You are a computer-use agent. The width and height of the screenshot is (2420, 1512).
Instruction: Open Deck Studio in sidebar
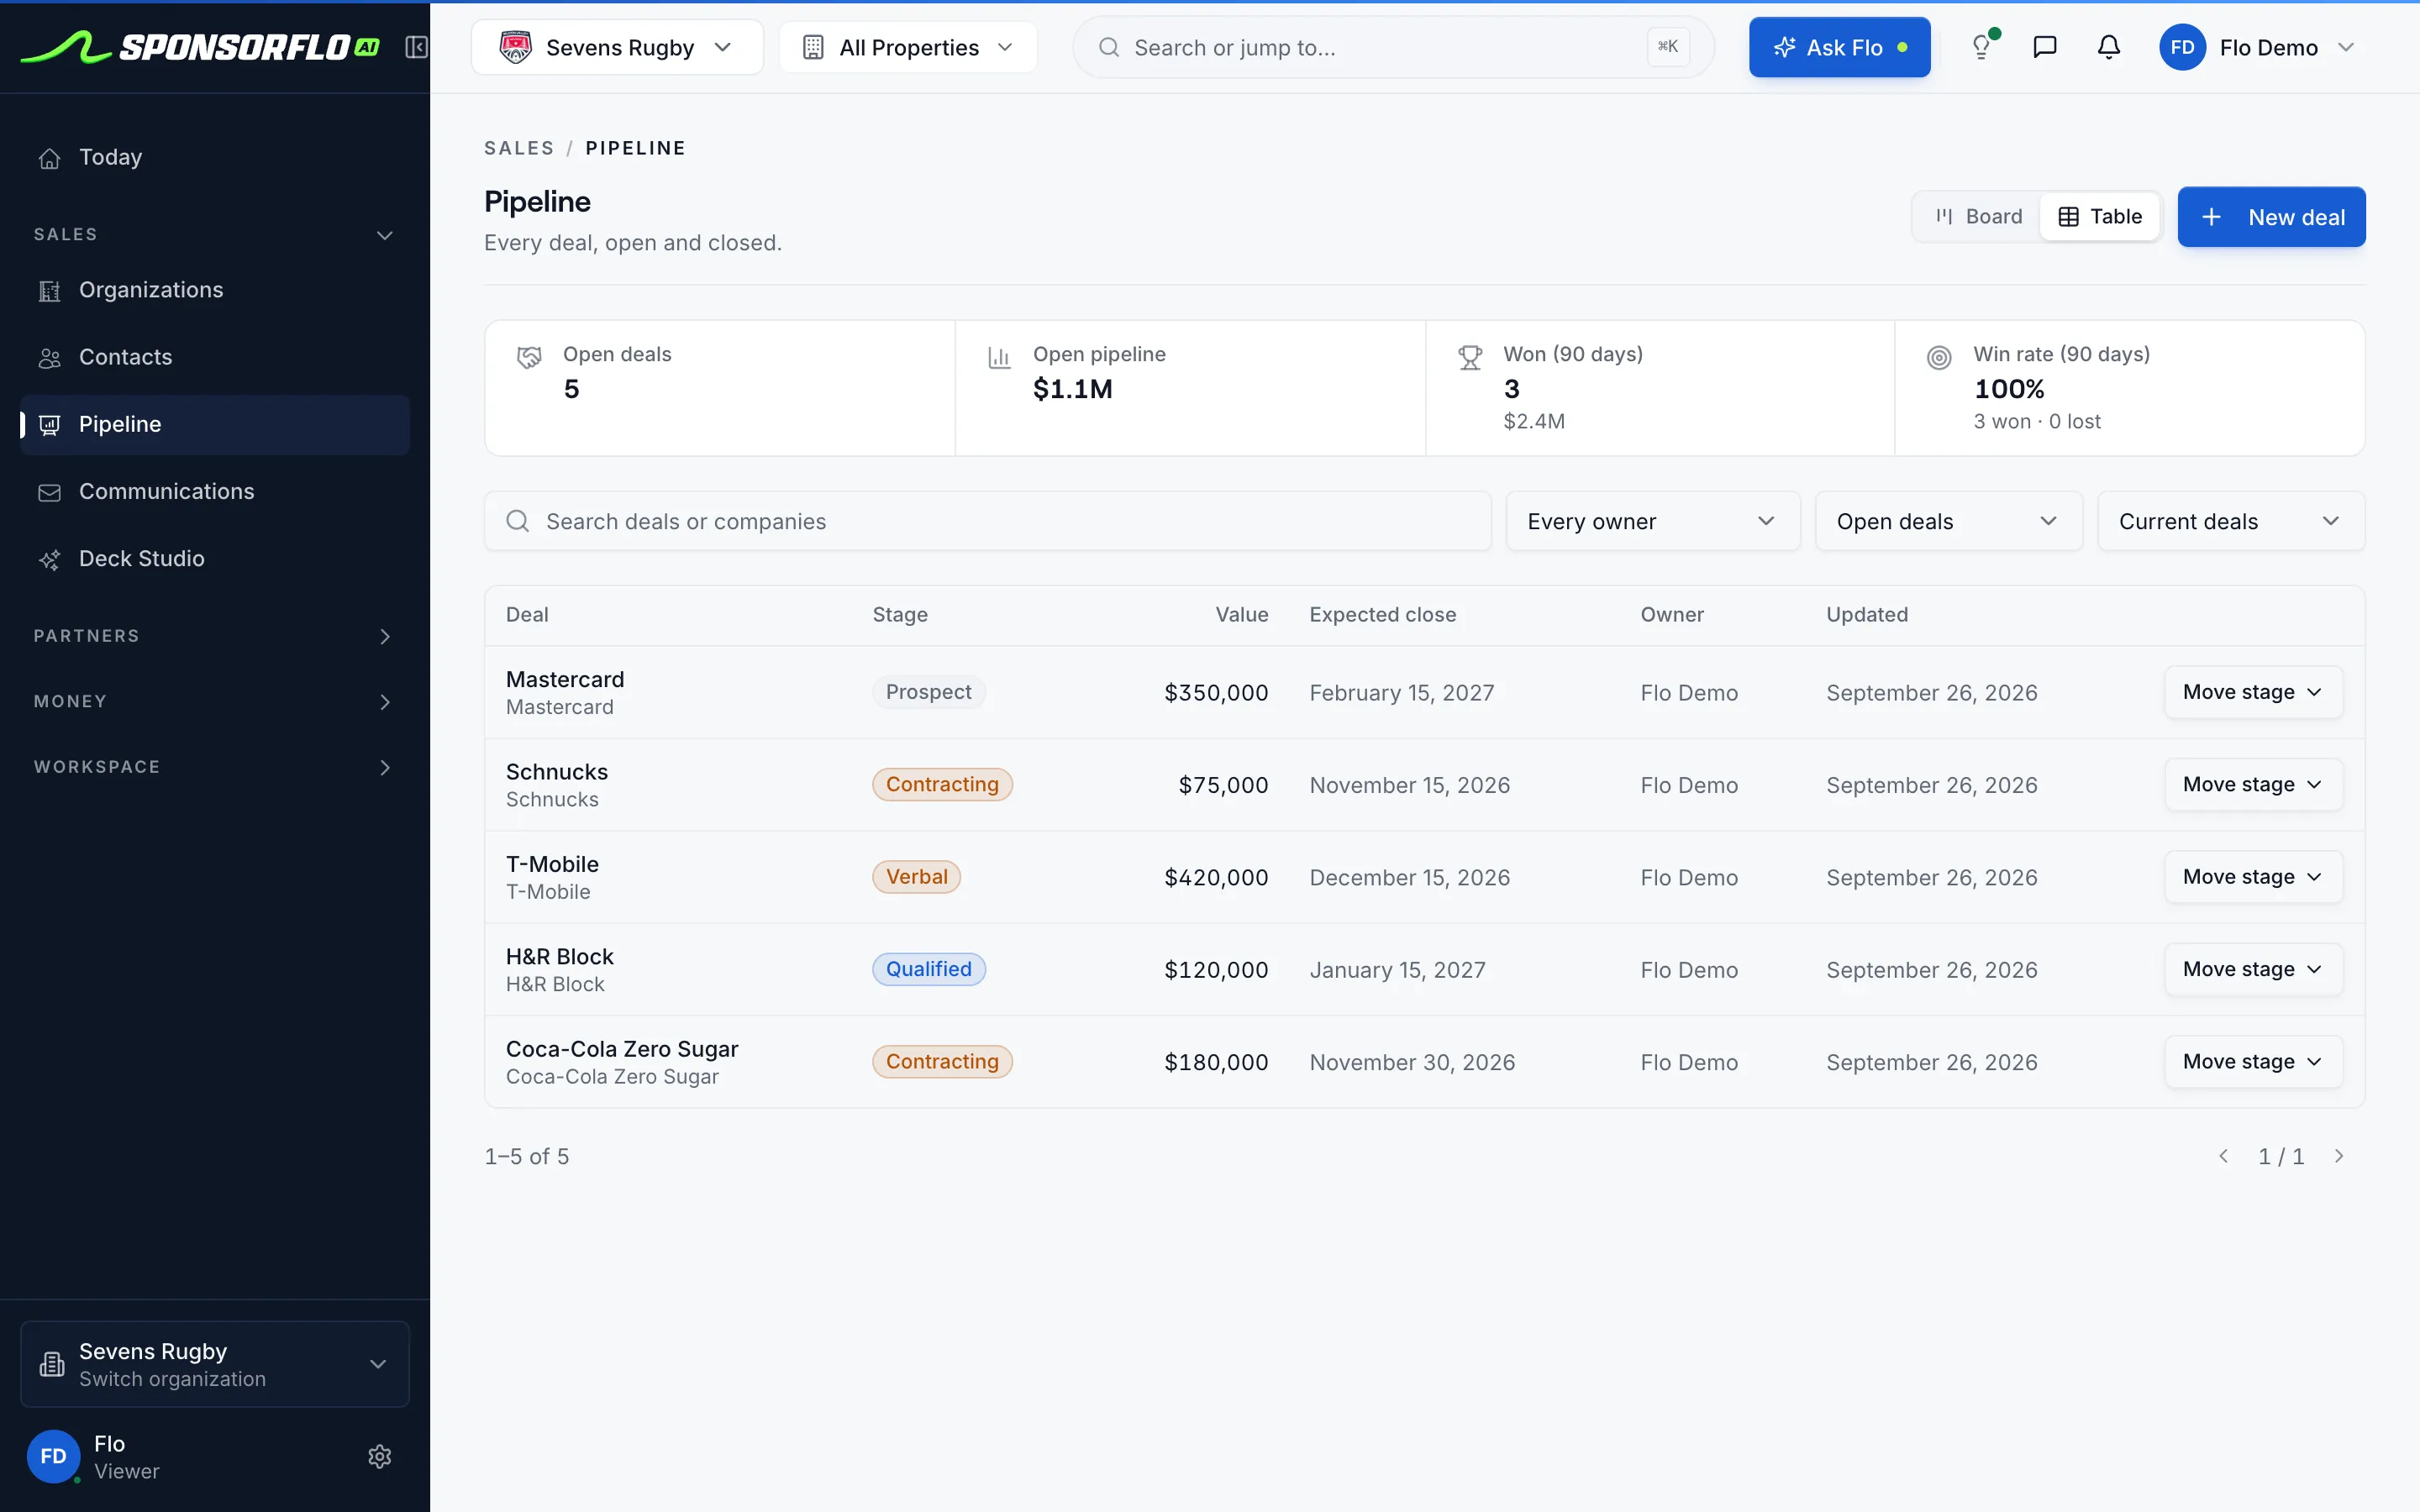pyautogui.click(x=214, y=558)
